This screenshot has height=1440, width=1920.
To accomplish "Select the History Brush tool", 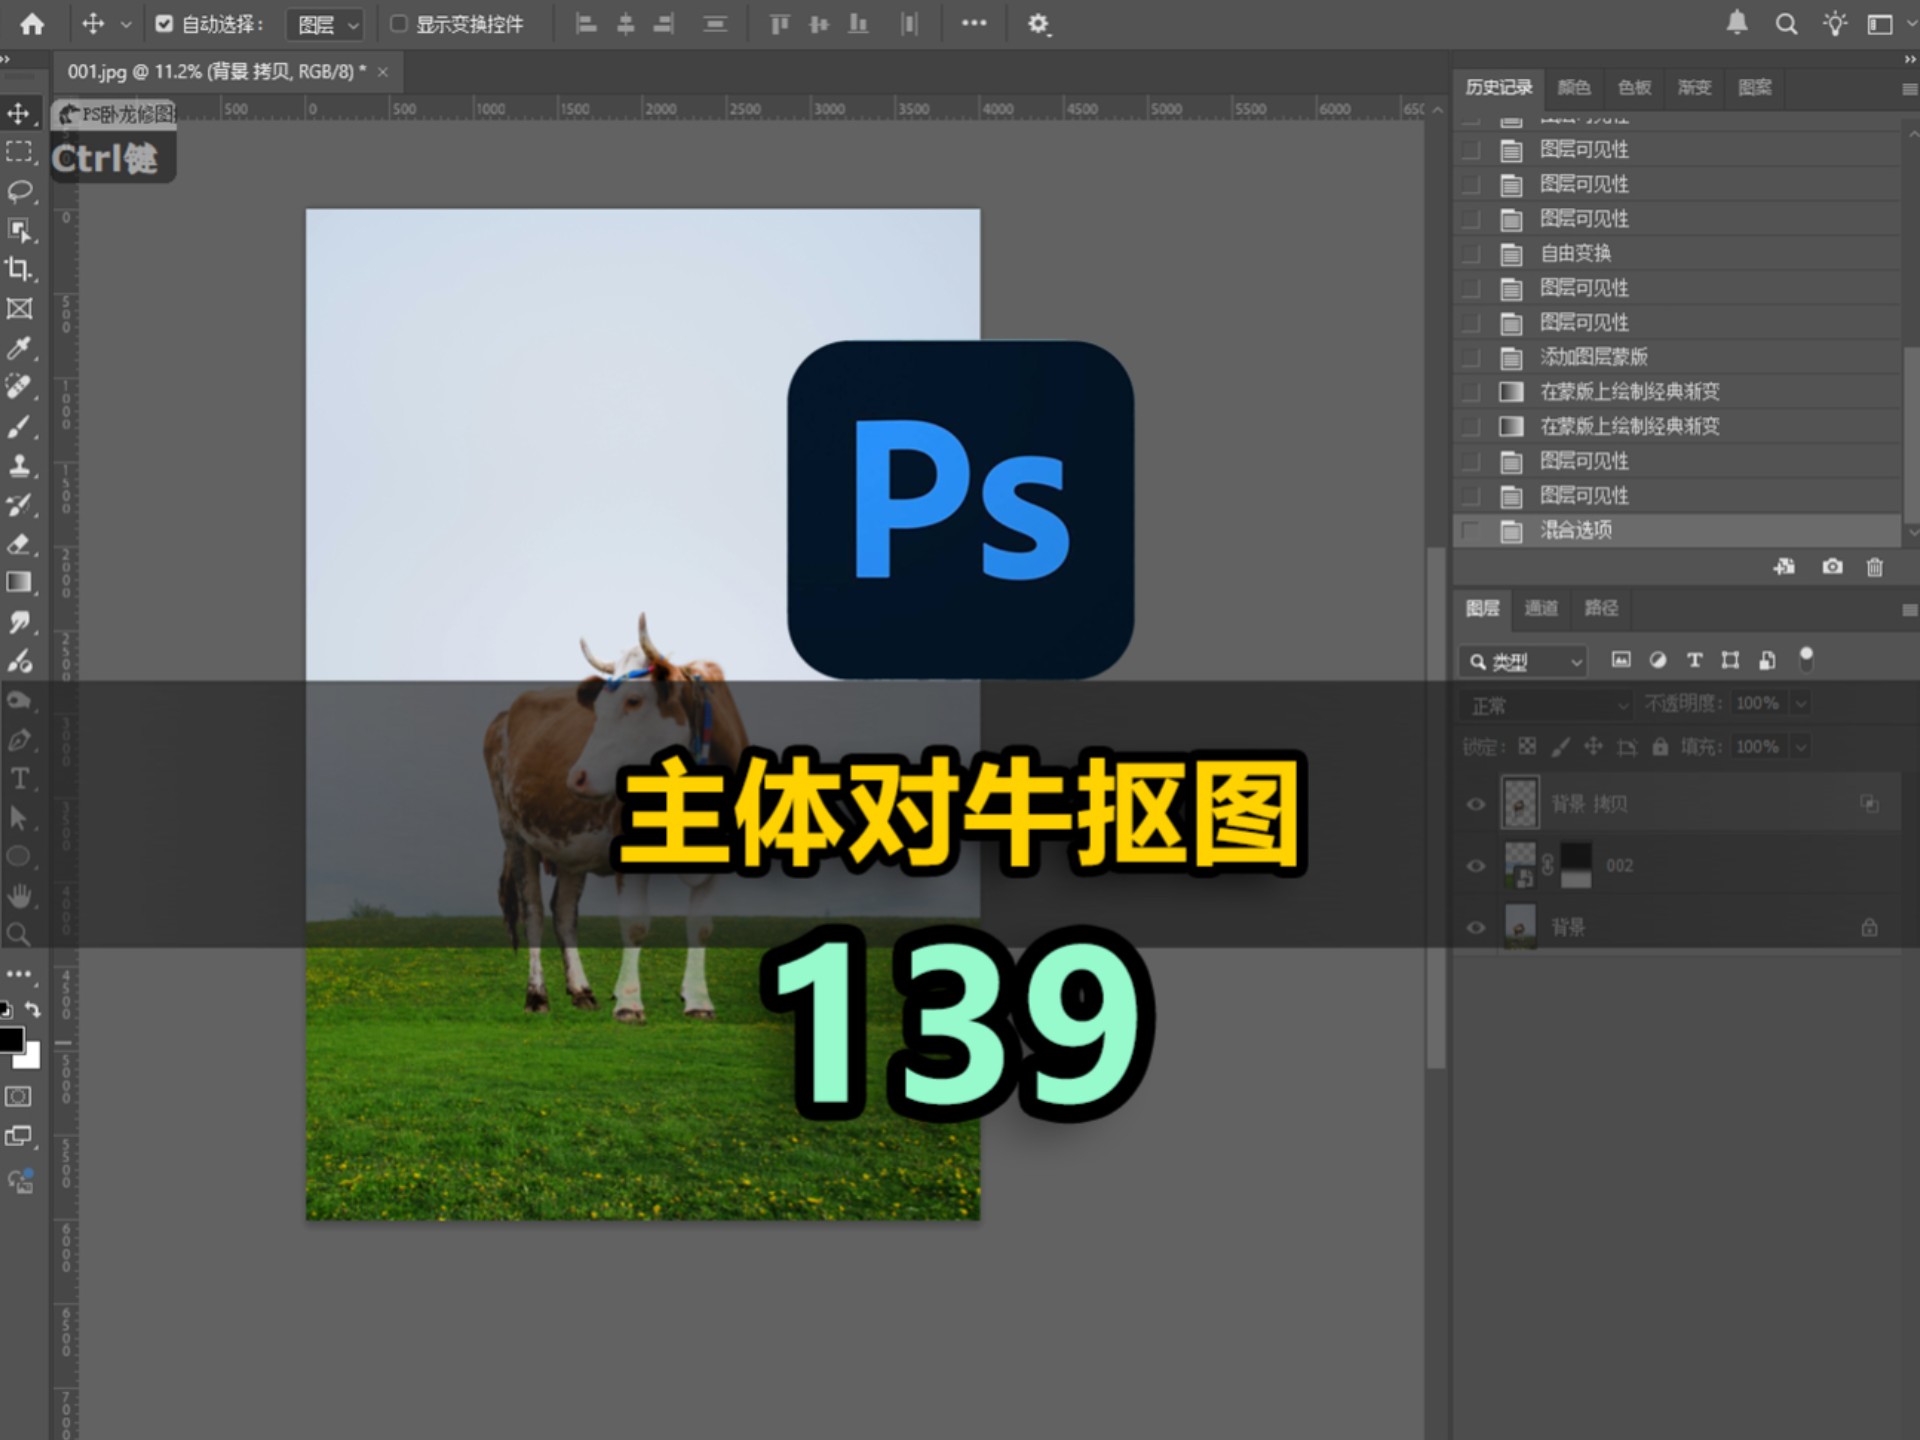I will tap(19, 505).
